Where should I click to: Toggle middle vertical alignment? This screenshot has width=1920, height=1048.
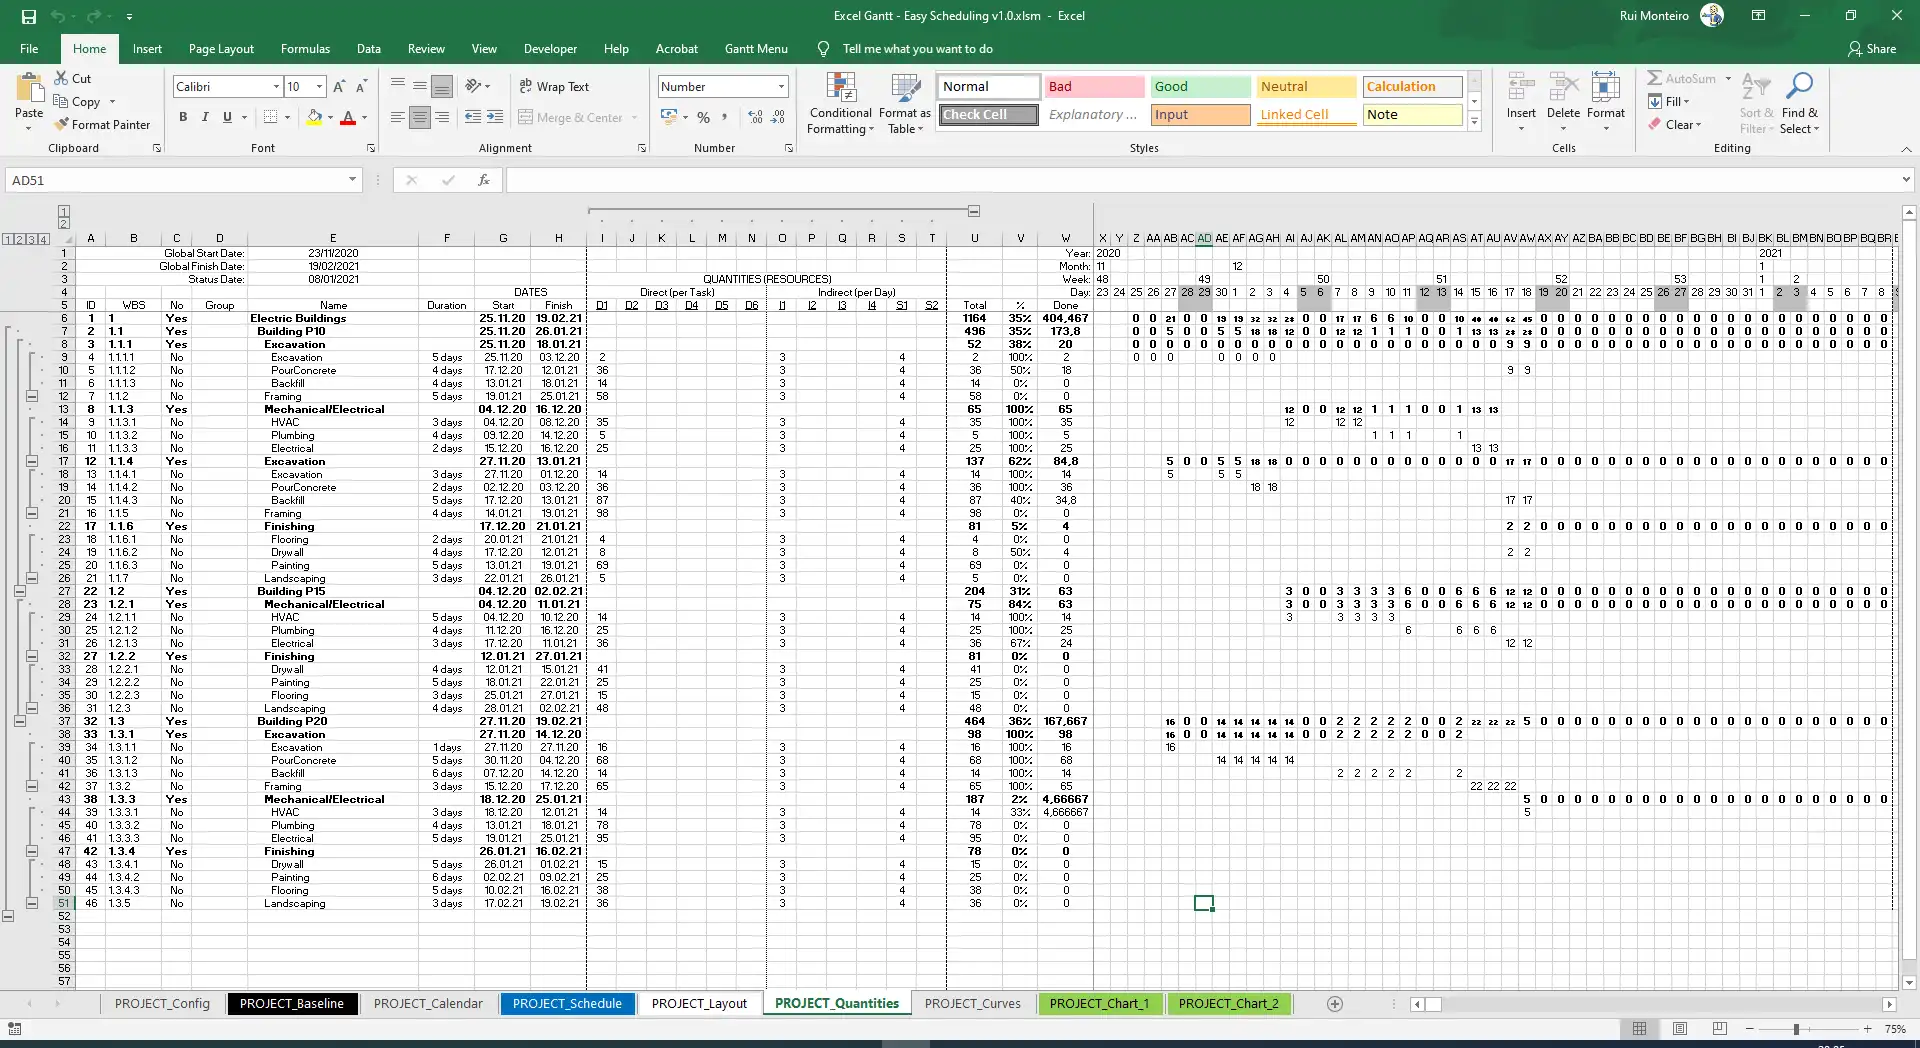[x=420, y=87]
